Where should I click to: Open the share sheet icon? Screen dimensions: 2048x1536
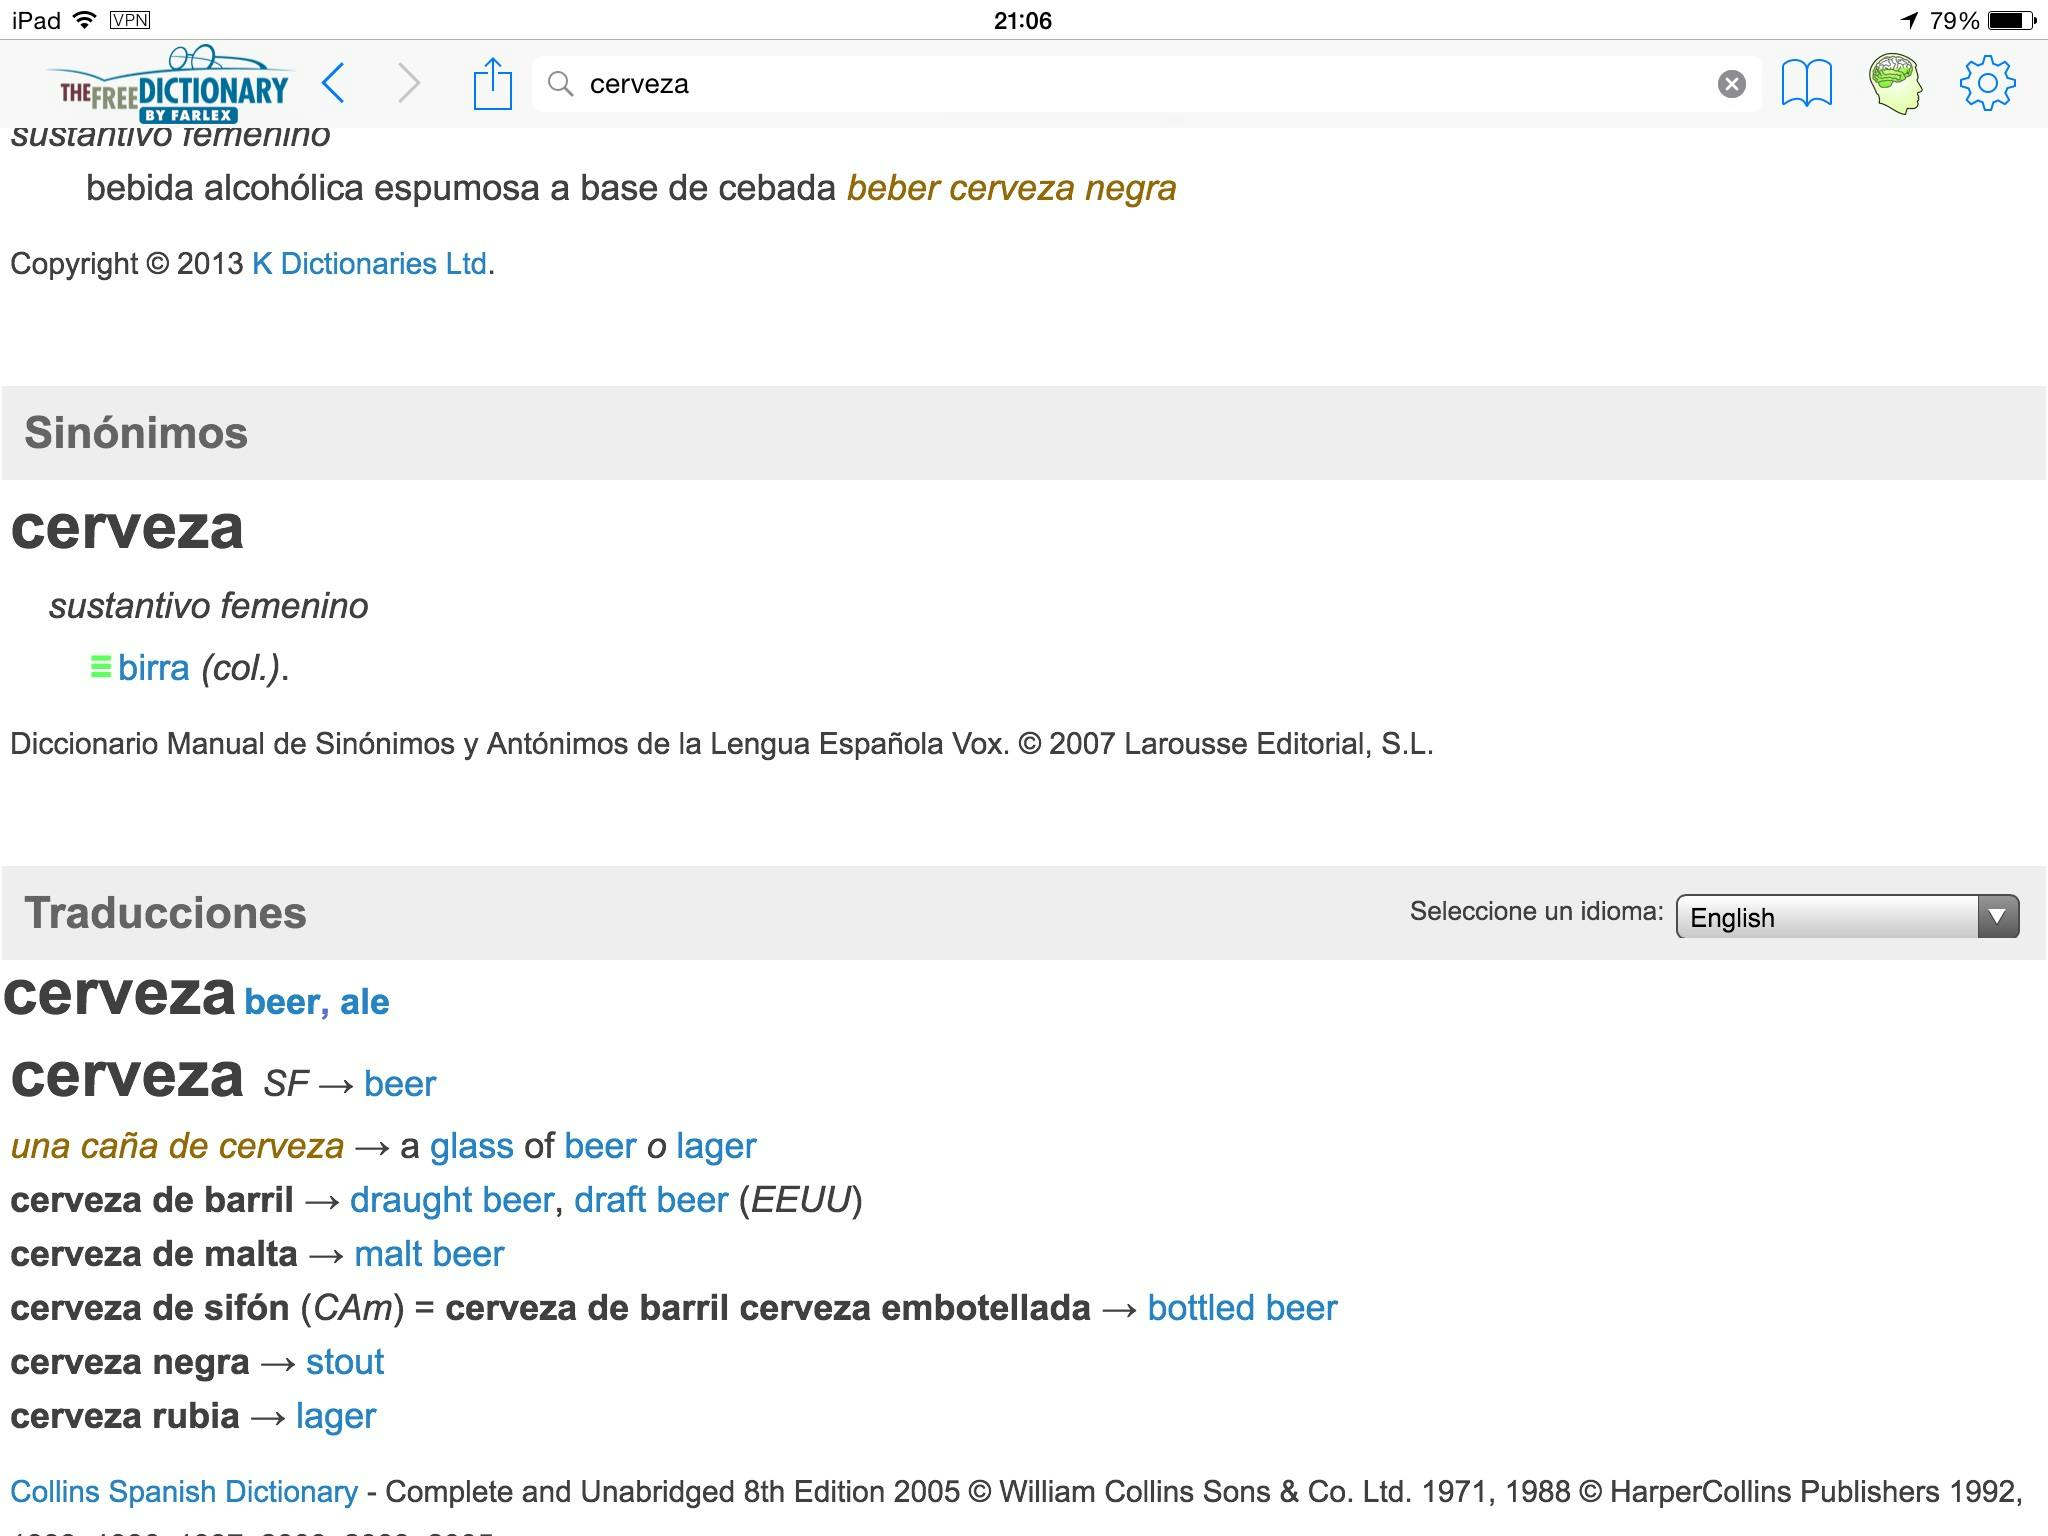(x=492, y=83)
